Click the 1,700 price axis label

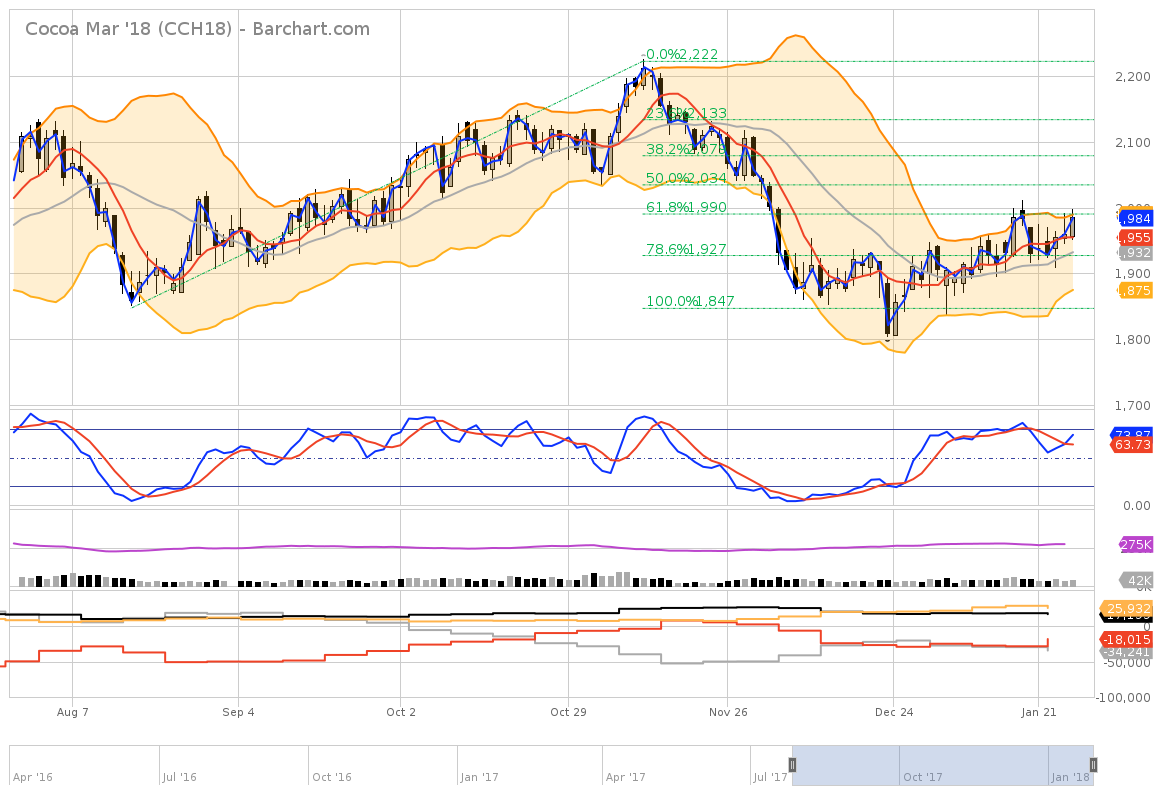tap(1132, 406)
